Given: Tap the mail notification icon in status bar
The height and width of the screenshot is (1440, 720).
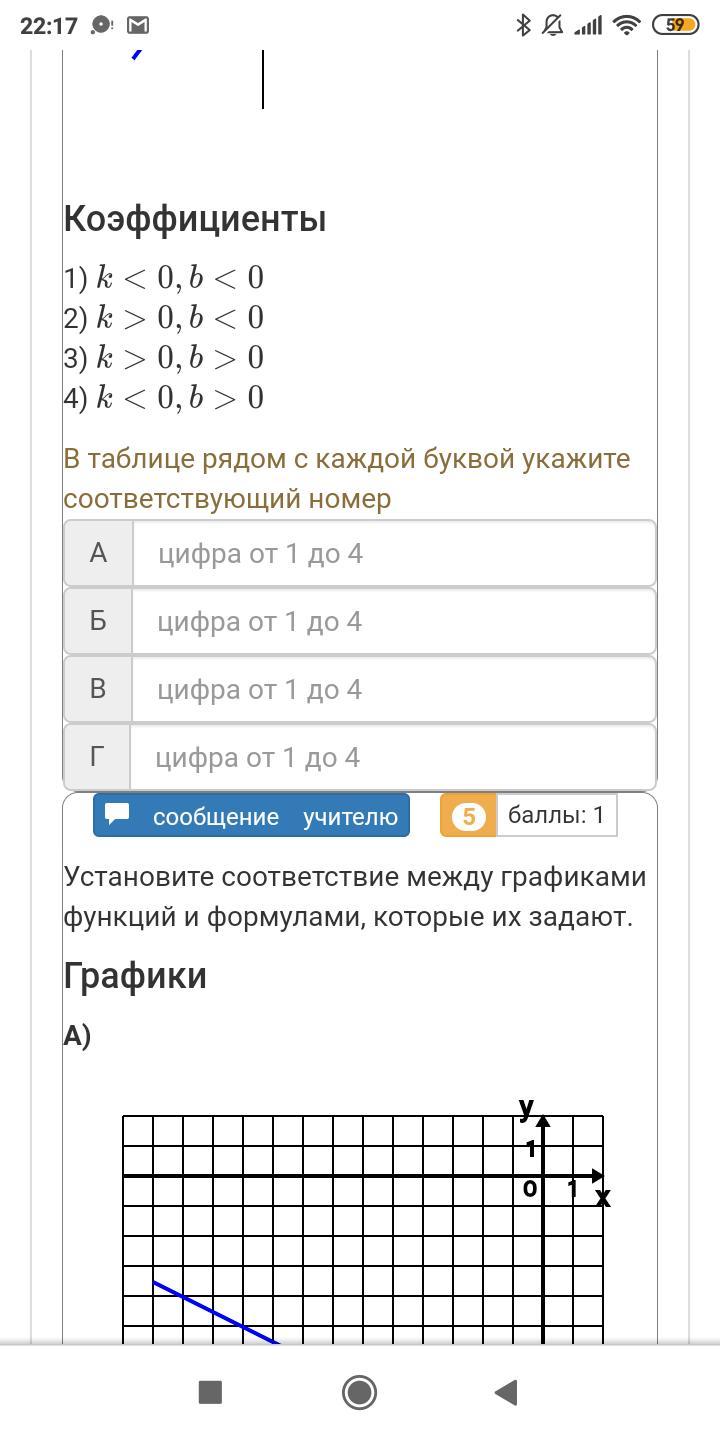Looking at the screenshot, I should (139, 26).
